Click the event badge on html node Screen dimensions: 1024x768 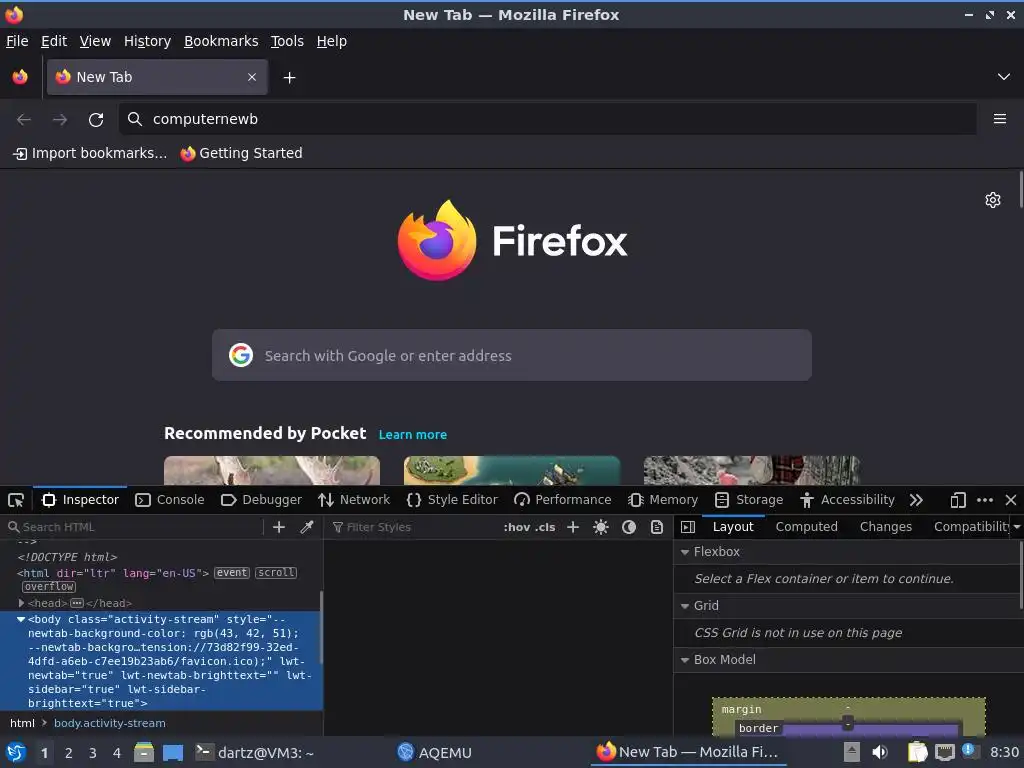click(232, 573)
